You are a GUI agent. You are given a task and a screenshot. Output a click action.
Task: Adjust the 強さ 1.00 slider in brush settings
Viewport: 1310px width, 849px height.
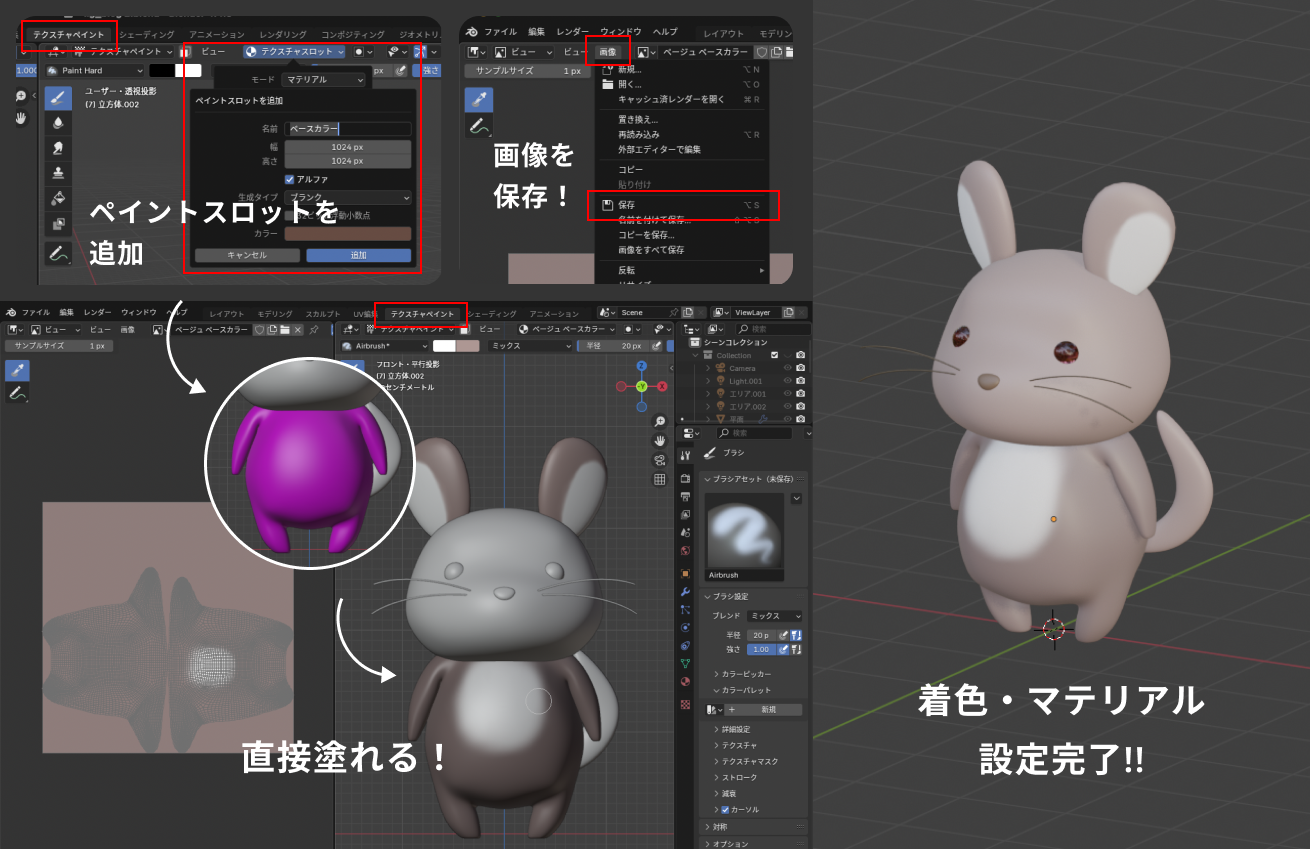[763, 649]
